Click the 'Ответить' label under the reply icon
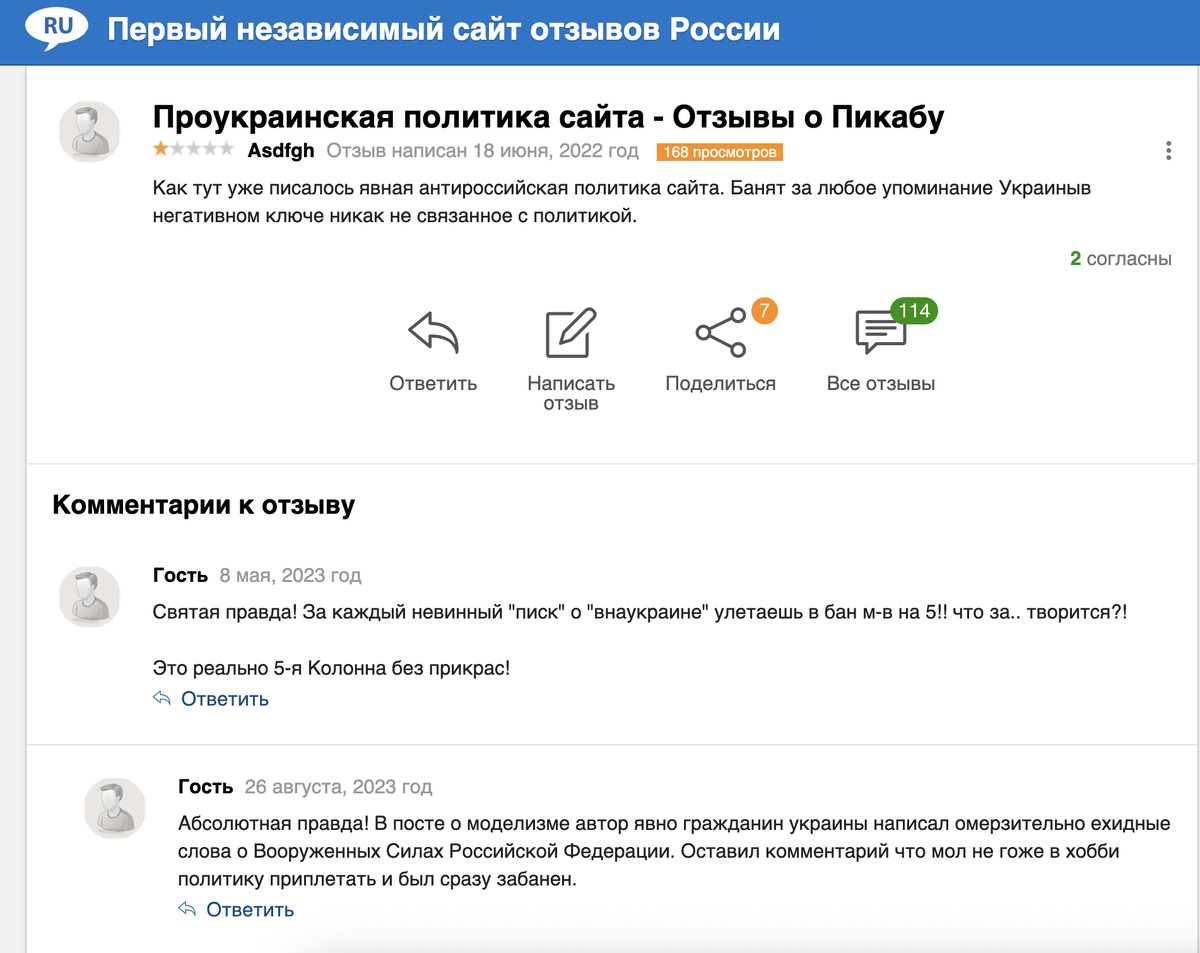The image size is (1200, 953). 433,384
